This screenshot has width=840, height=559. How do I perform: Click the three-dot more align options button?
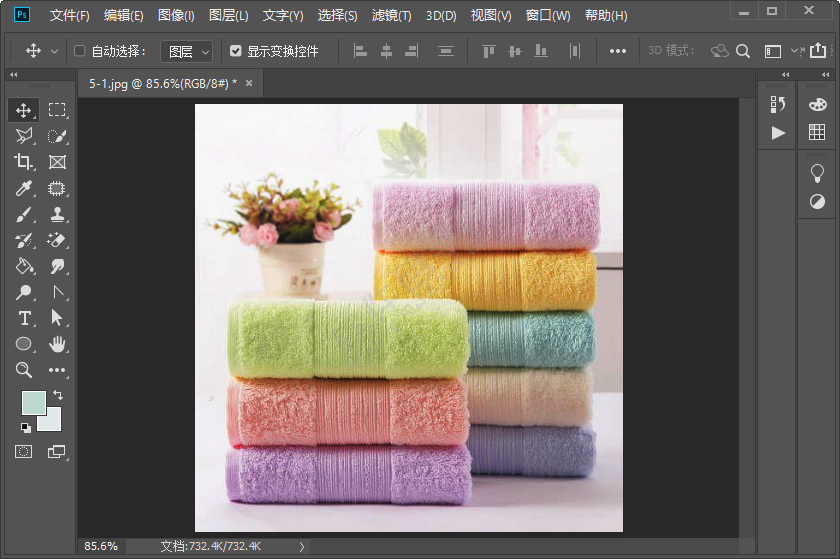pos(618,51)
